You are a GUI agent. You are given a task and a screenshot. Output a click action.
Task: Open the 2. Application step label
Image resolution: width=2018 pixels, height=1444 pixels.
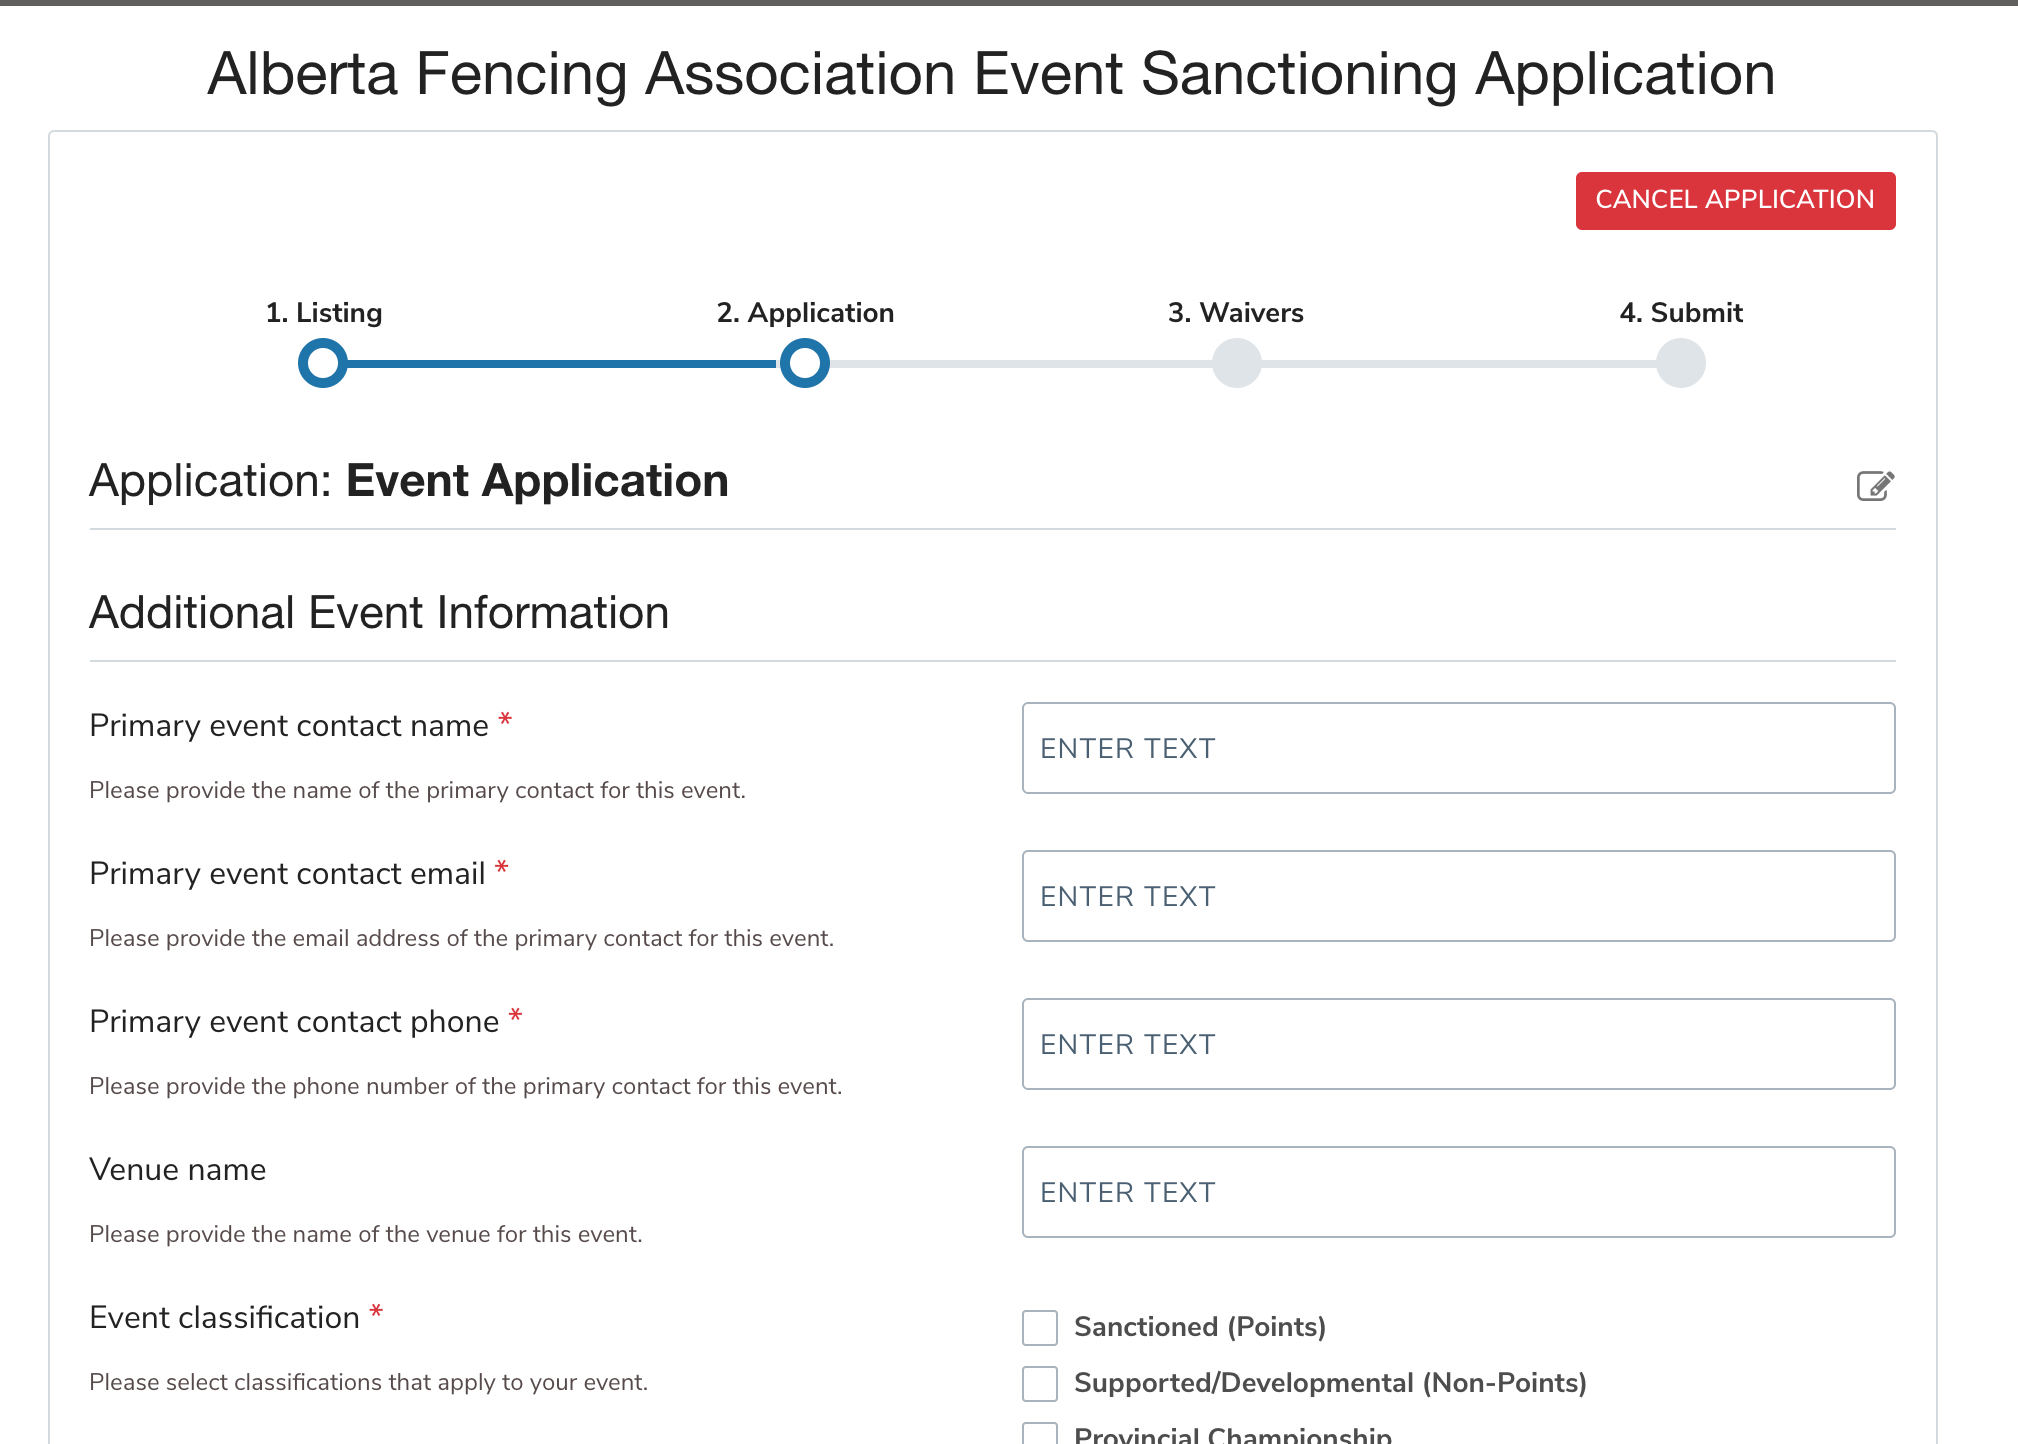(805, 313)
